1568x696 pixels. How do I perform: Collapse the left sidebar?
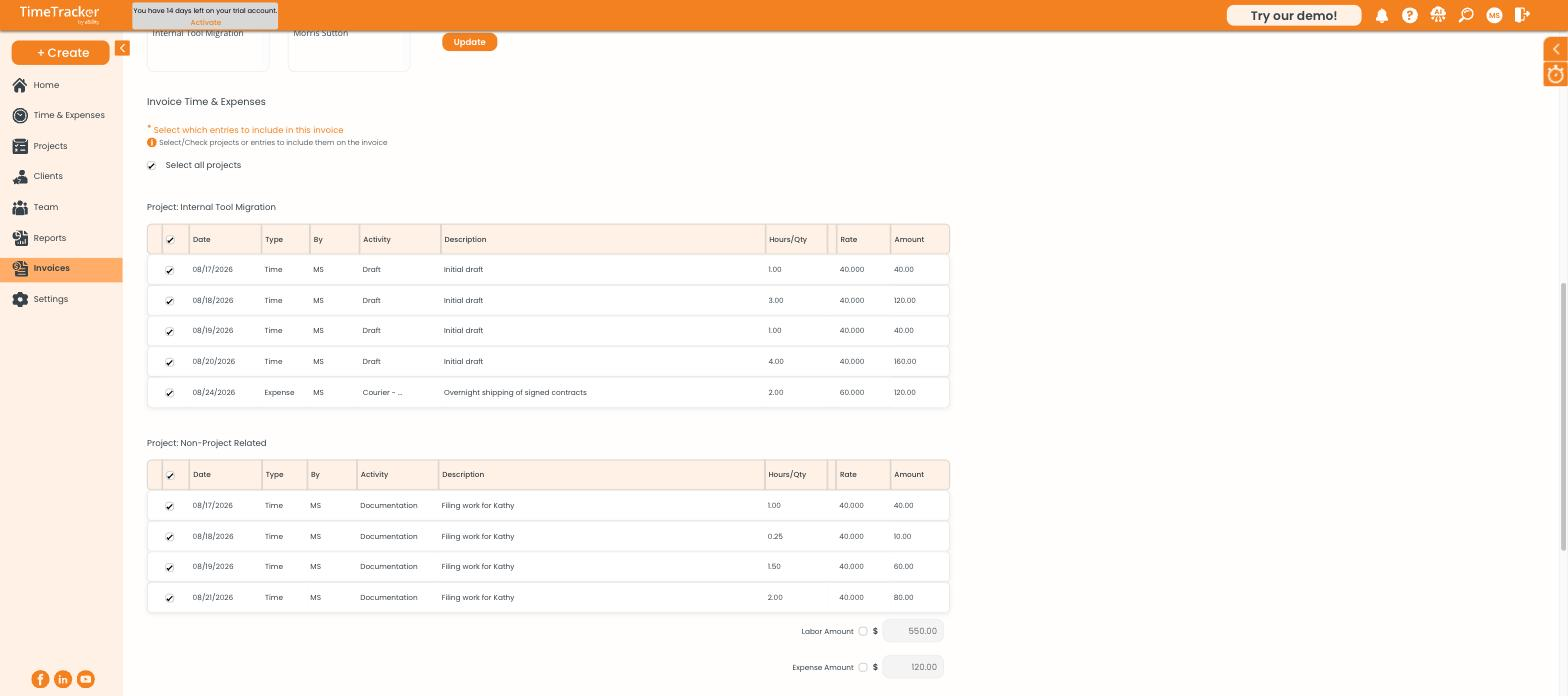click(x=122, y=48)
